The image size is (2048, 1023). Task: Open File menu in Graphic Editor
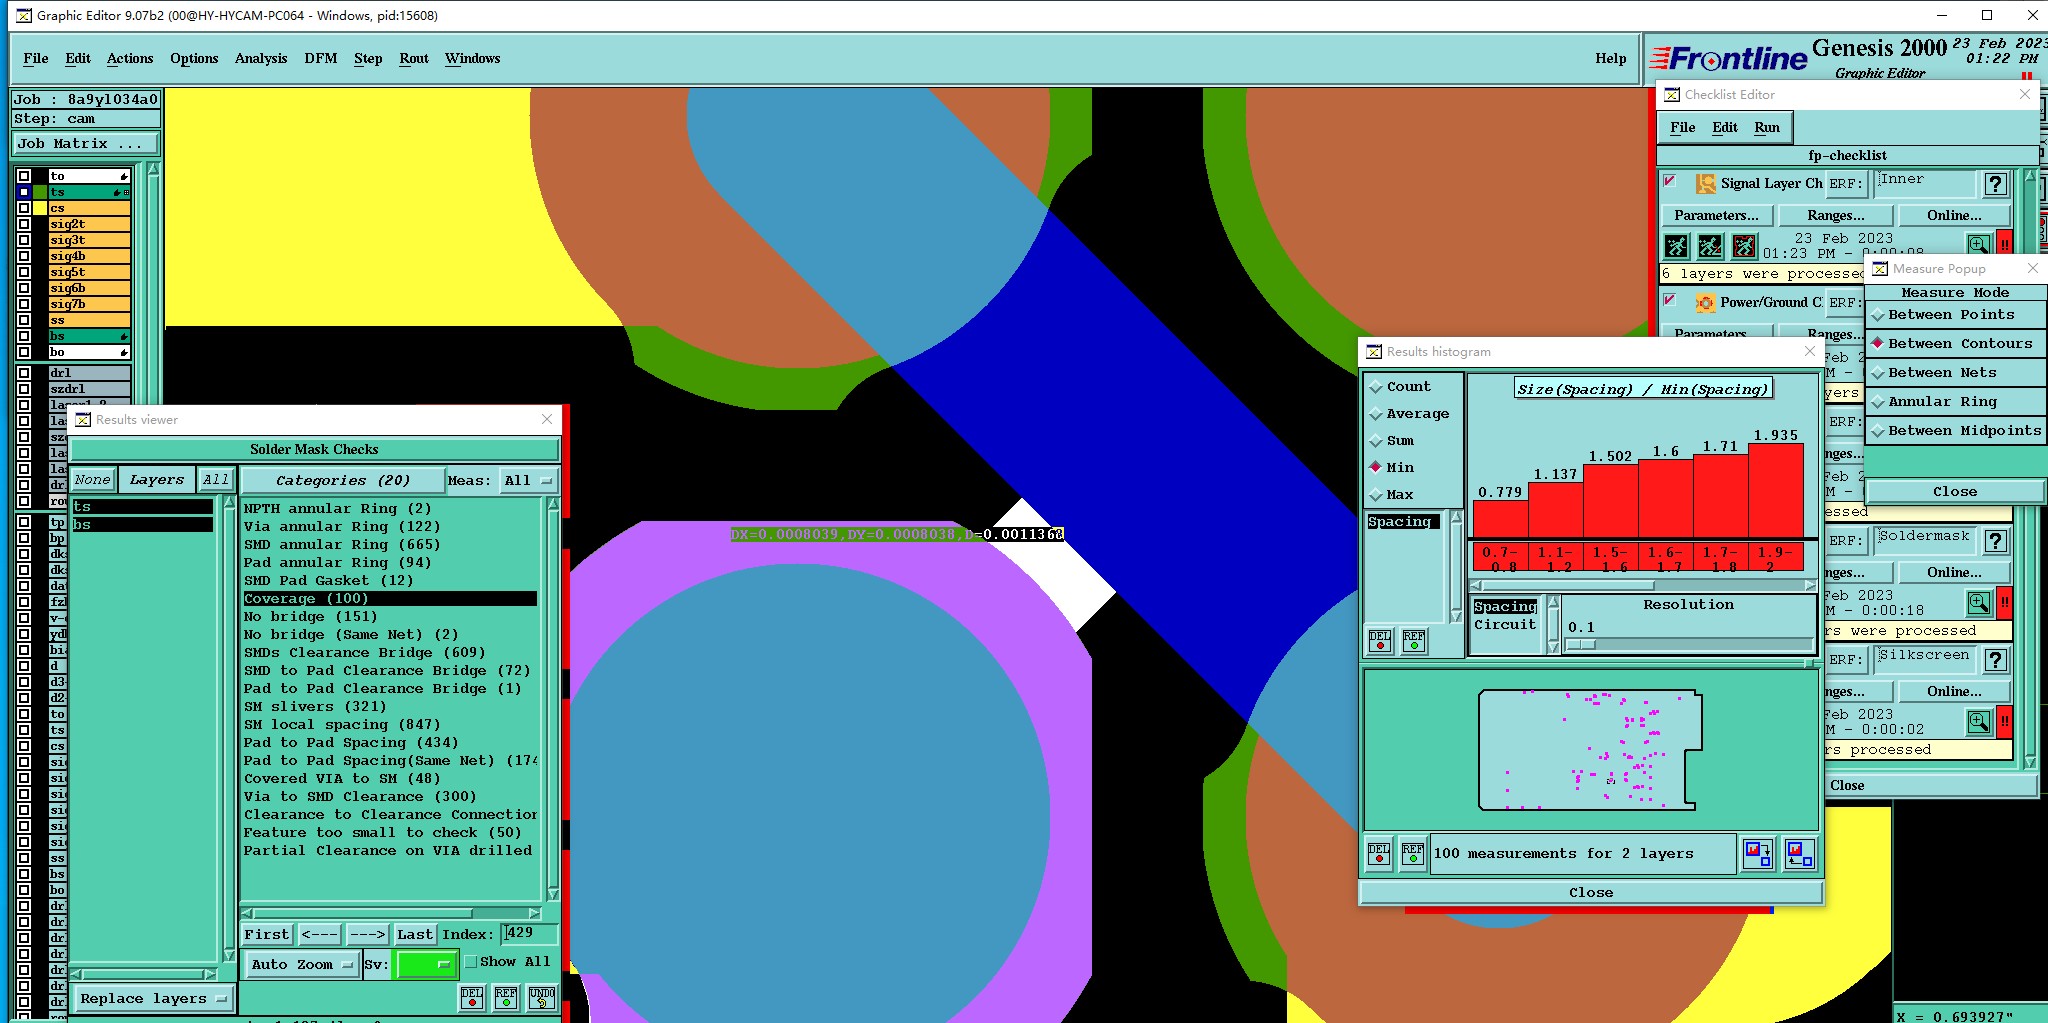click(x=36, y=59)
